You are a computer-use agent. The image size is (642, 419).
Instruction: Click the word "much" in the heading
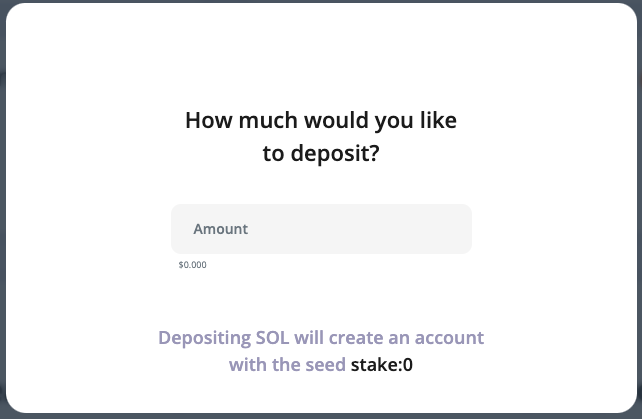click(260, 121)
